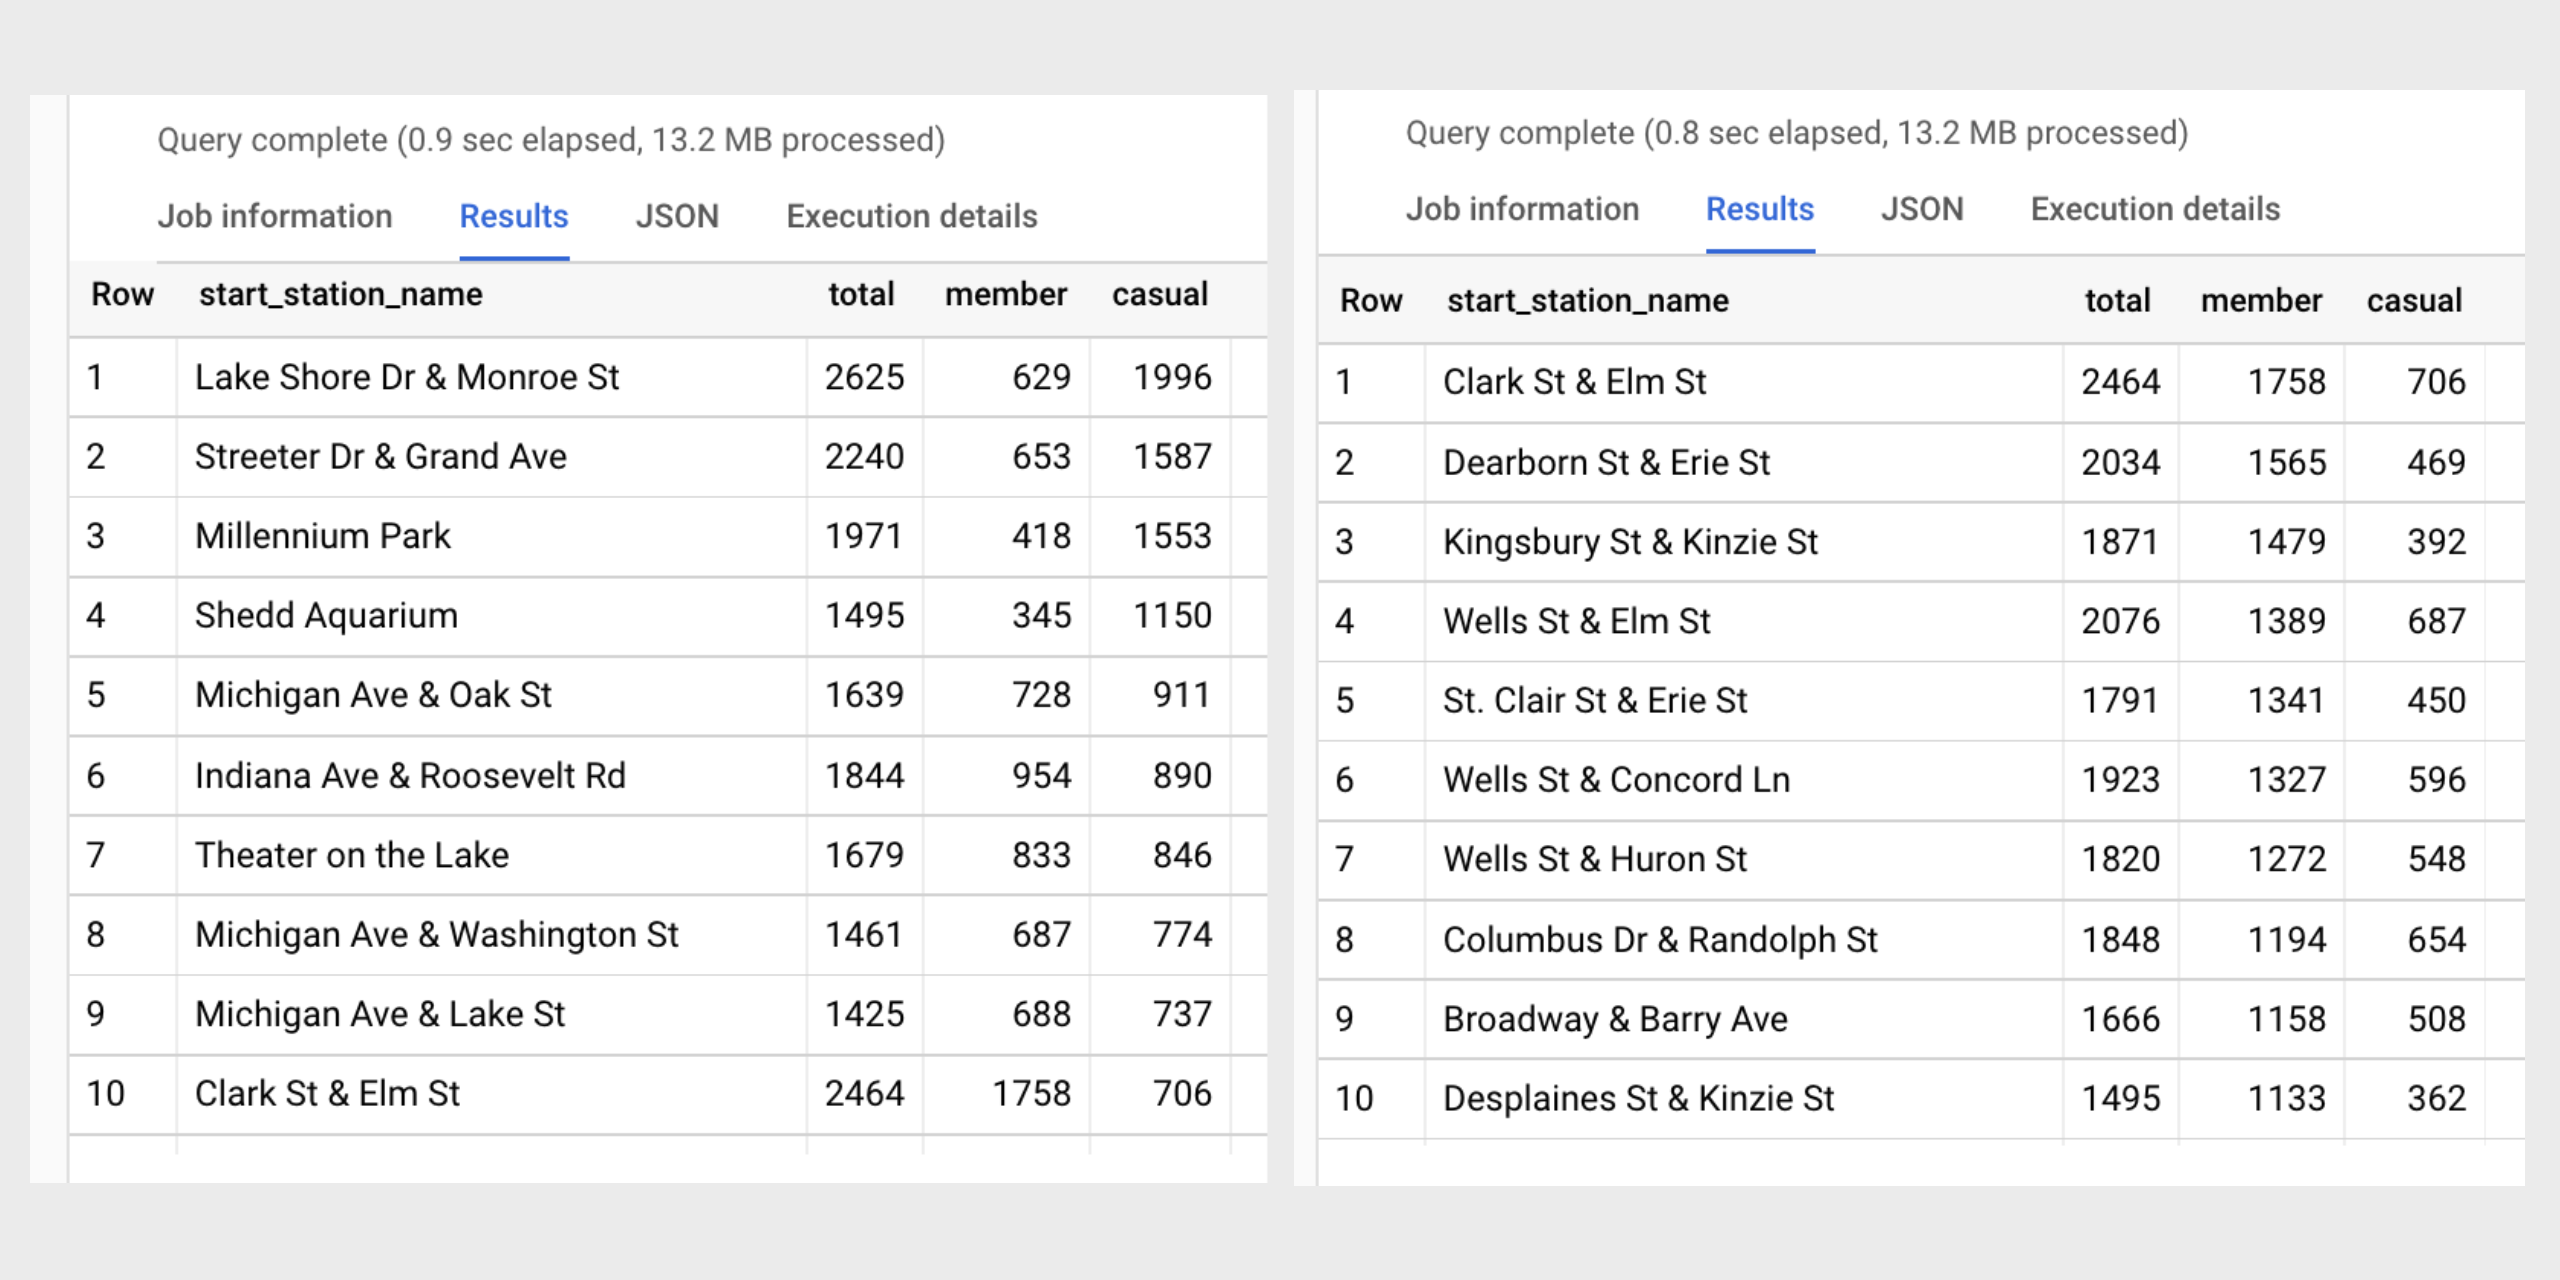
Task: Click left panel Query complete status text
Action: (x=551, y=140)
